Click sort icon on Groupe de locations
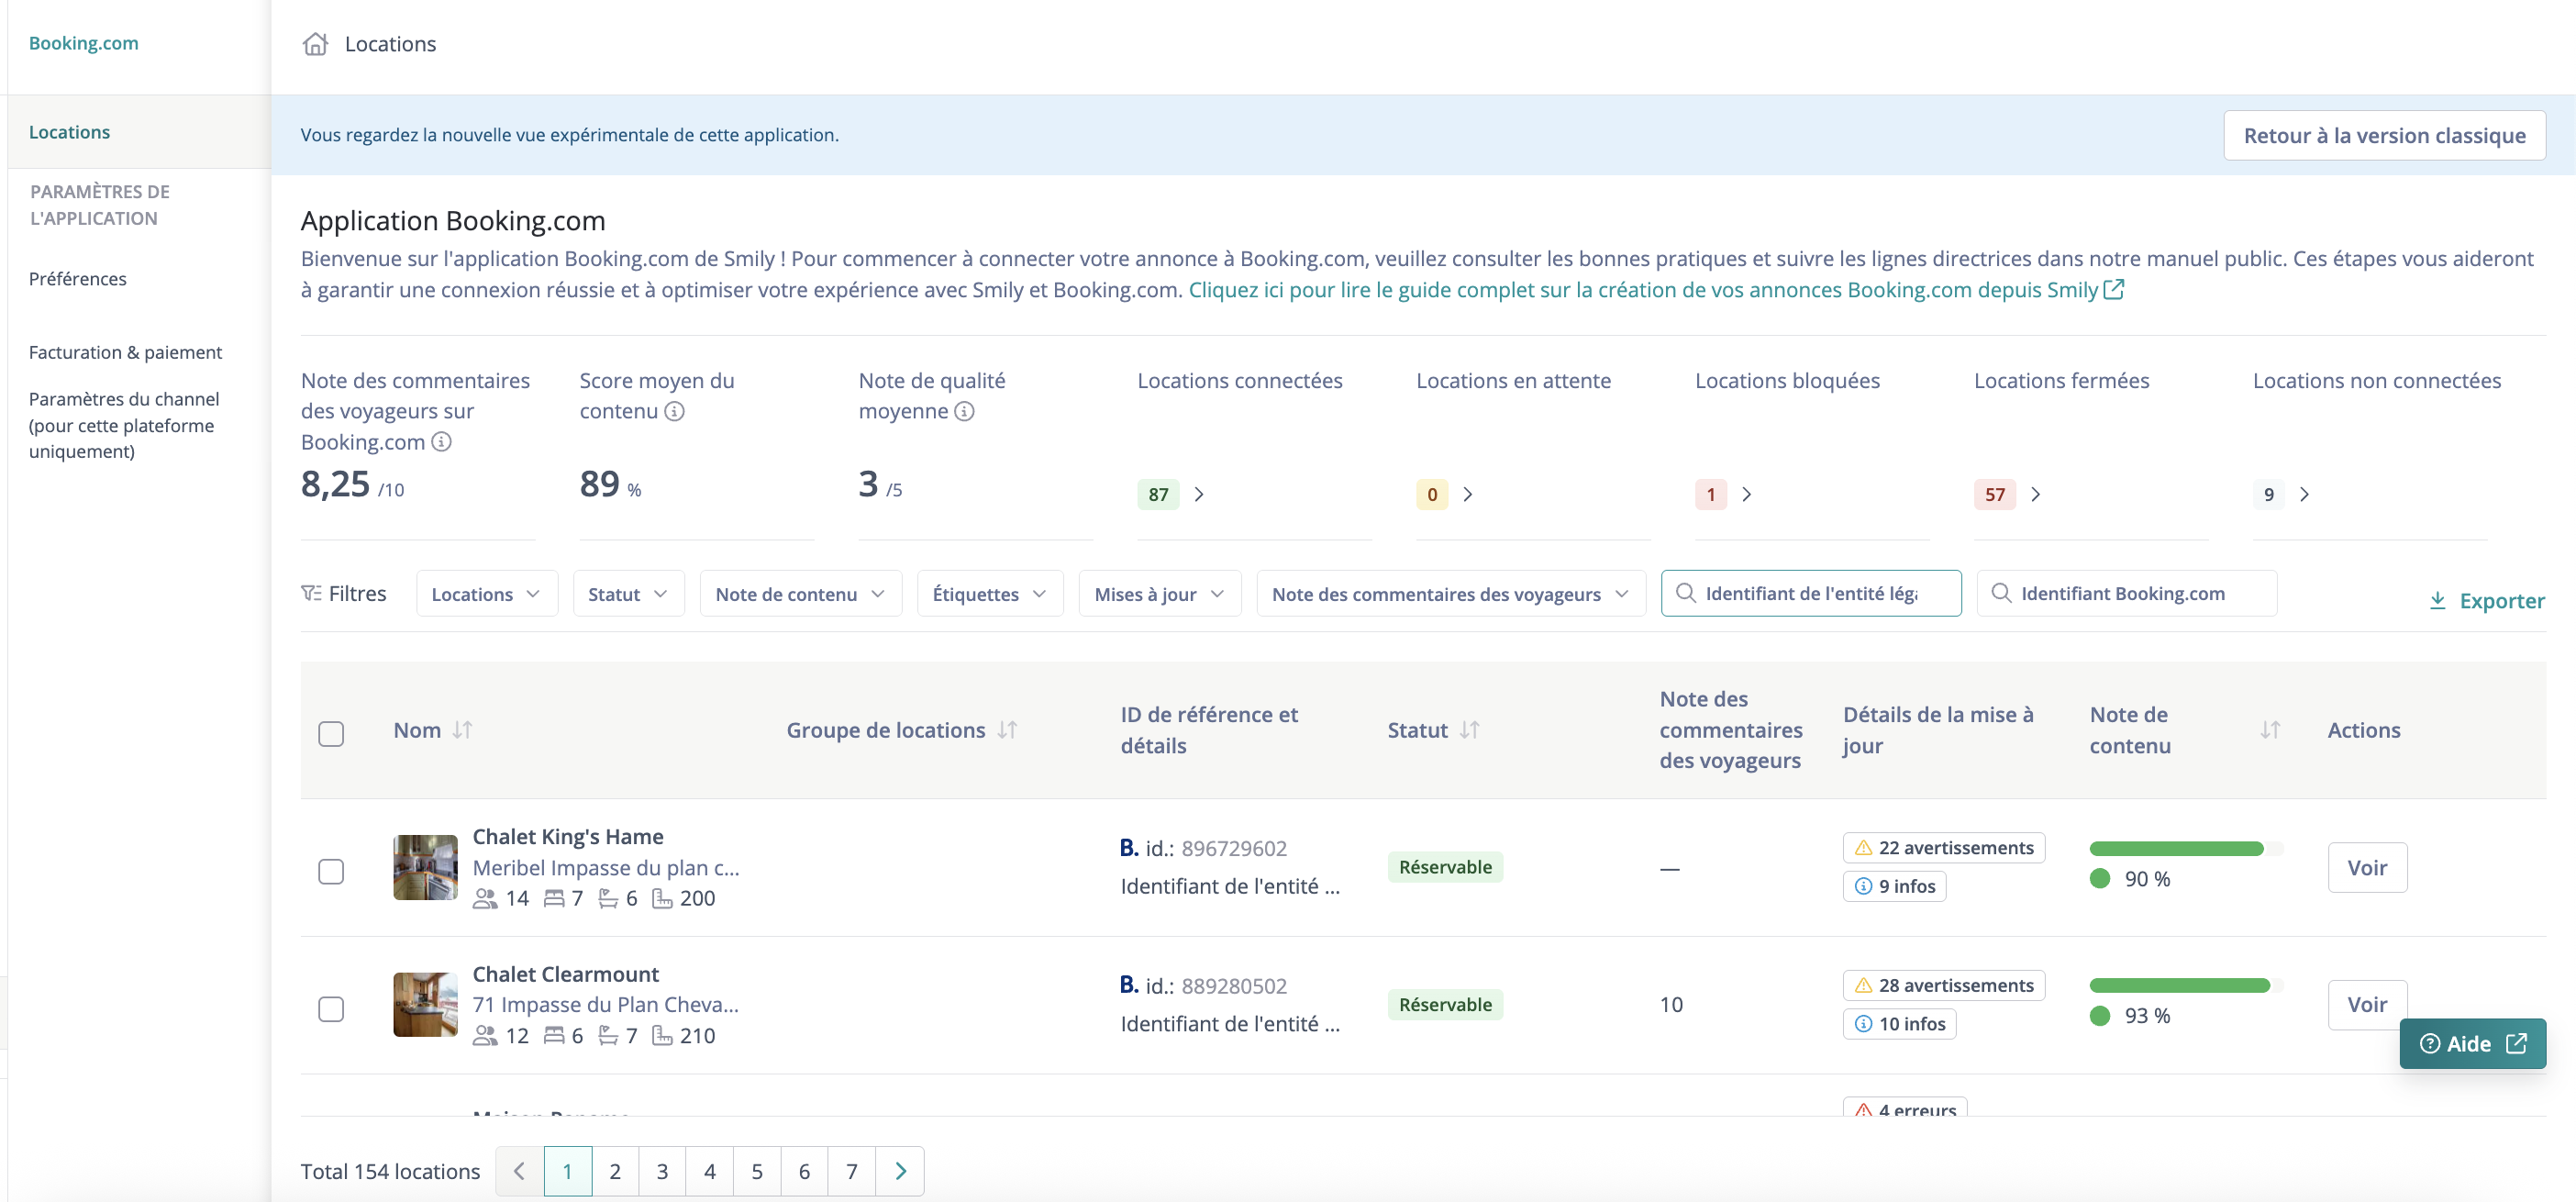 pos(1007,730)
